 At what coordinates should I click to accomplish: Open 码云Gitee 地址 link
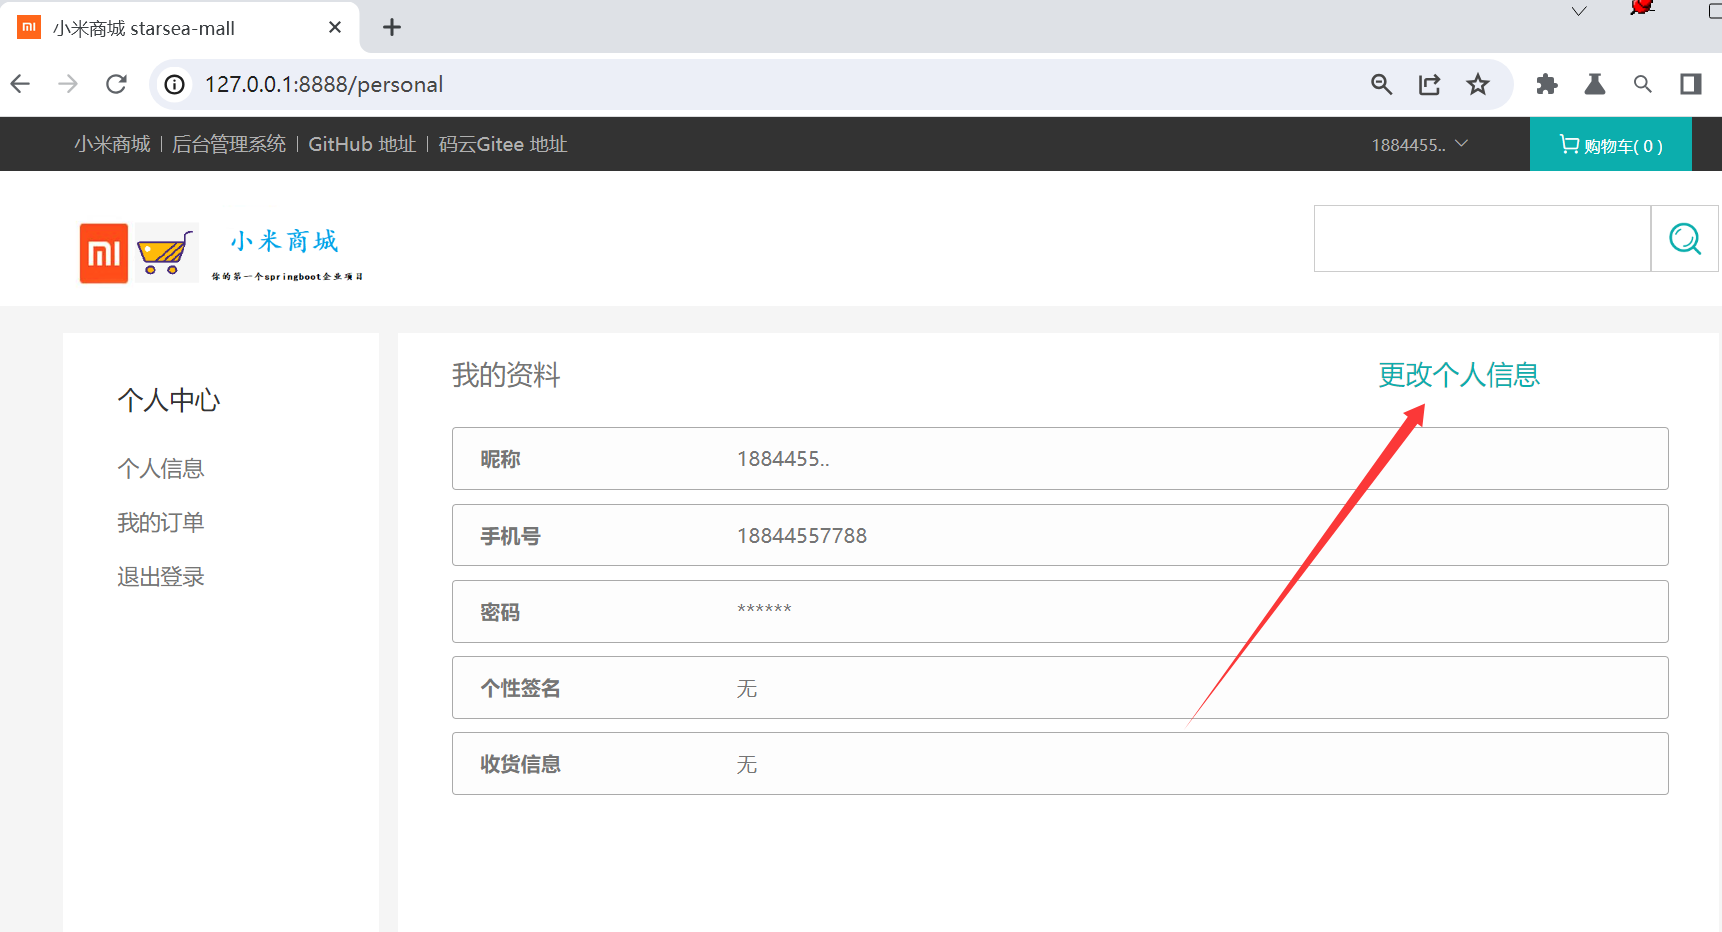click(503, 144)
